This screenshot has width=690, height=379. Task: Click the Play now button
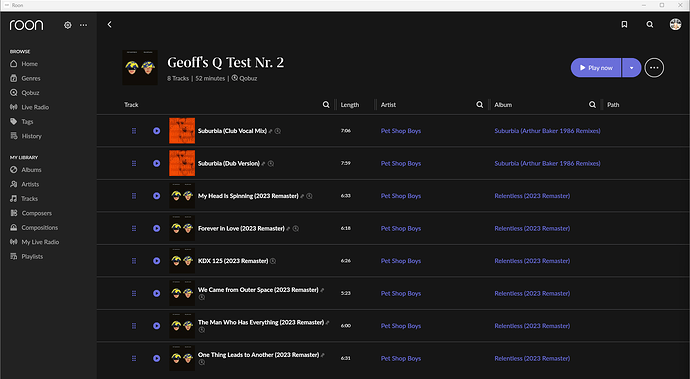596,68
